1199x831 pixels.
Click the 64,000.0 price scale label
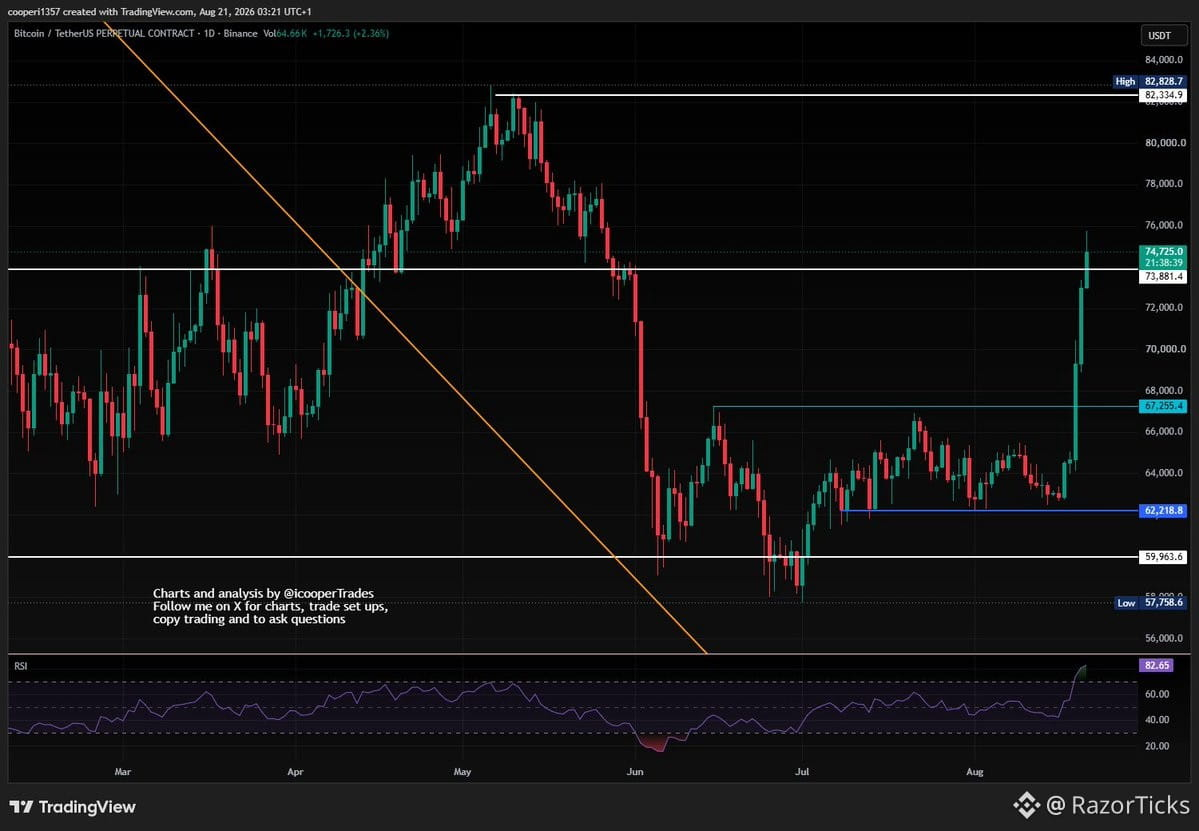tap(1165, 472)
